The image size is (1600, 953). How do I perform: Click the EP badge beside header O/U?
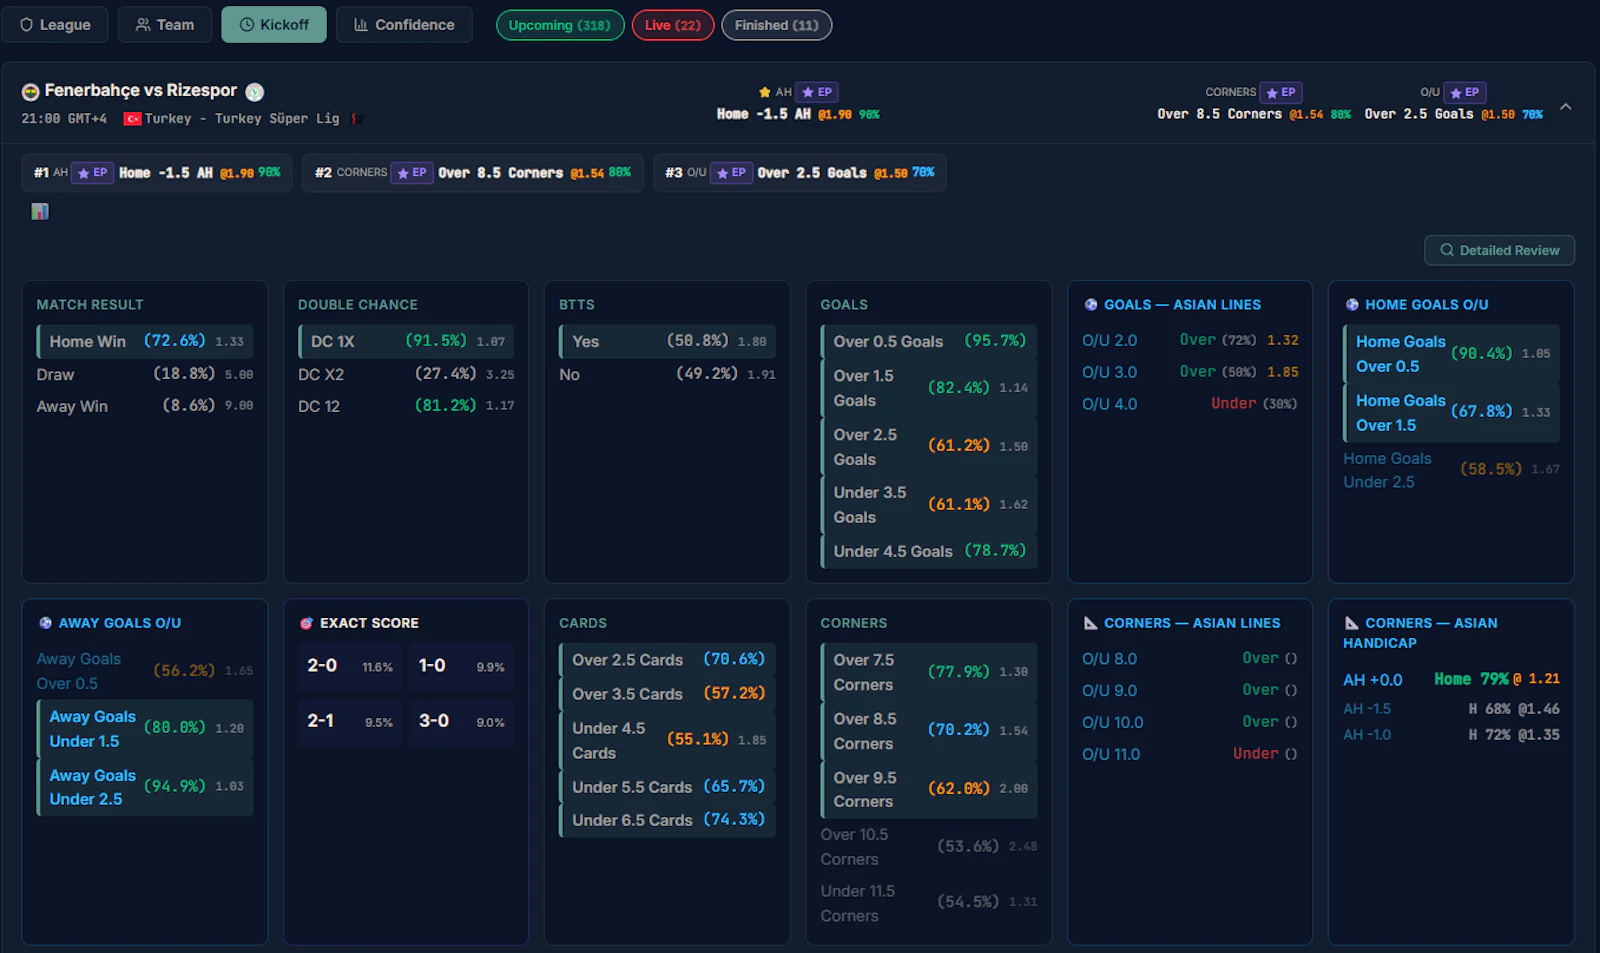[x=1465, y=92]
